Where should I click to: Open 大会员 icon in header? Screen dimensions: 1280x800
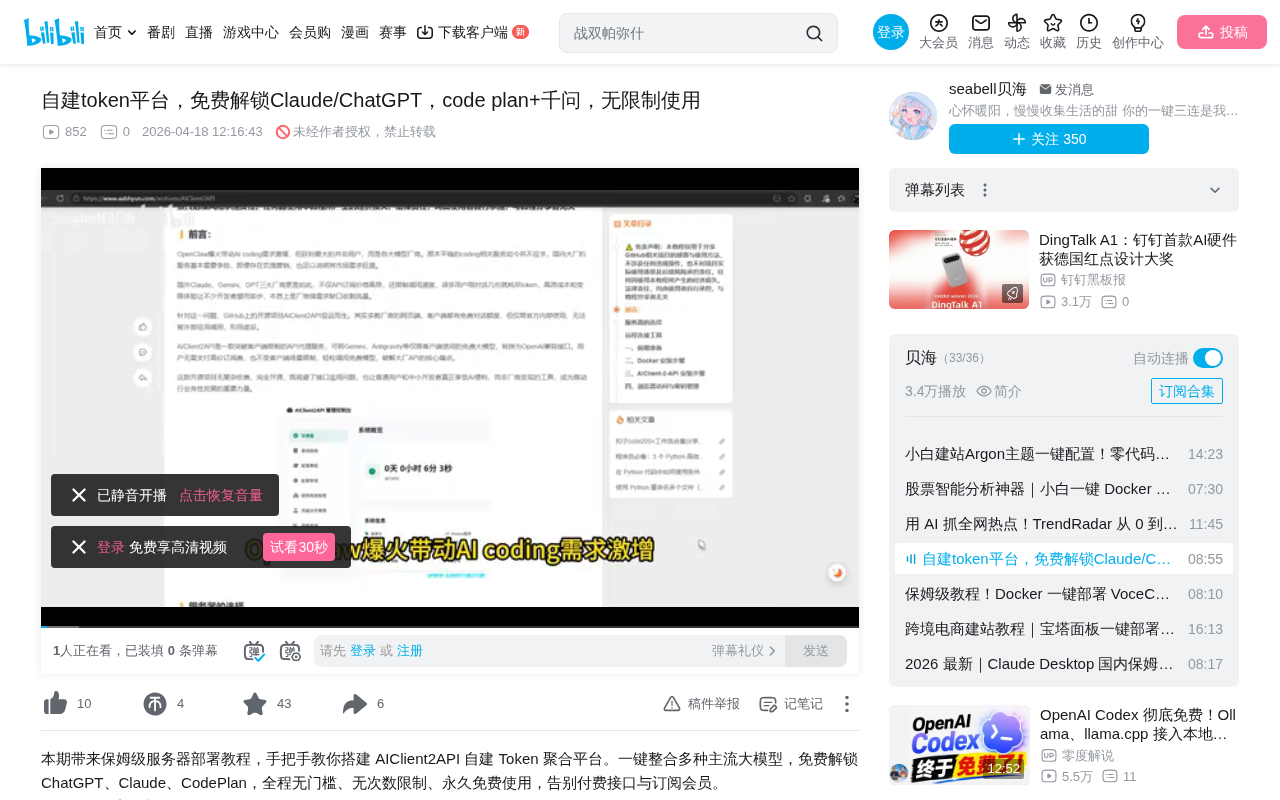[938, 23]
